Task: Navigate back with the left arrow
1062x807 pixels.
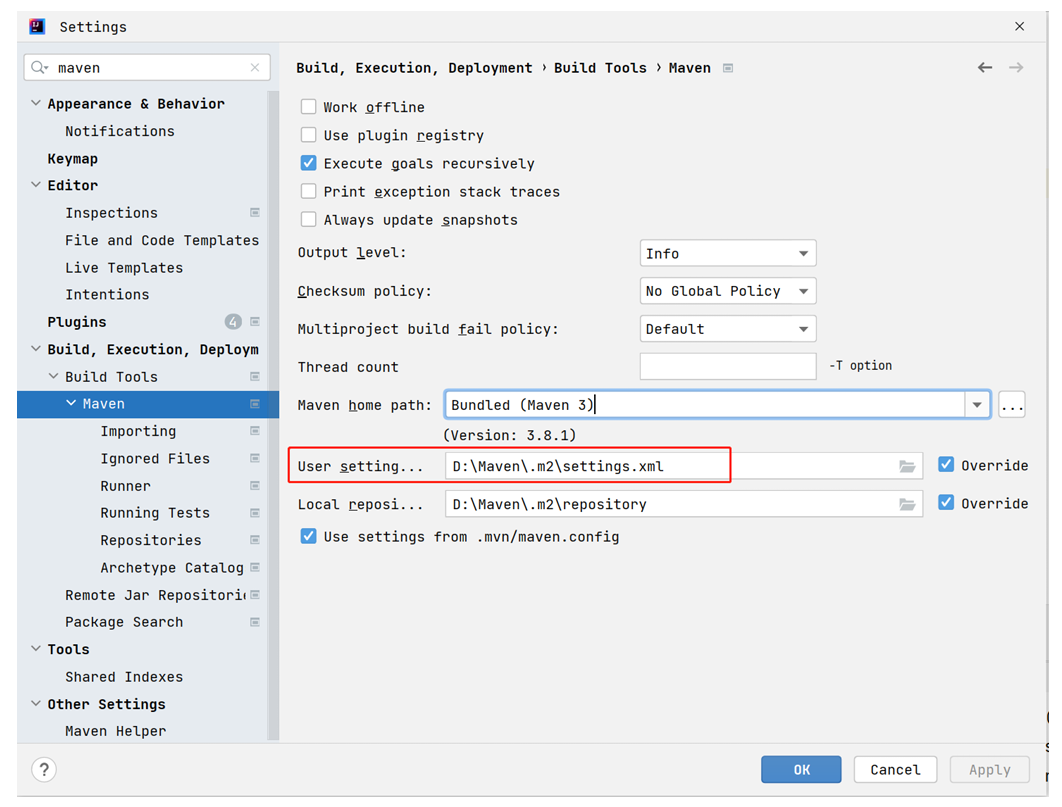Action: (x=985, y=67)
